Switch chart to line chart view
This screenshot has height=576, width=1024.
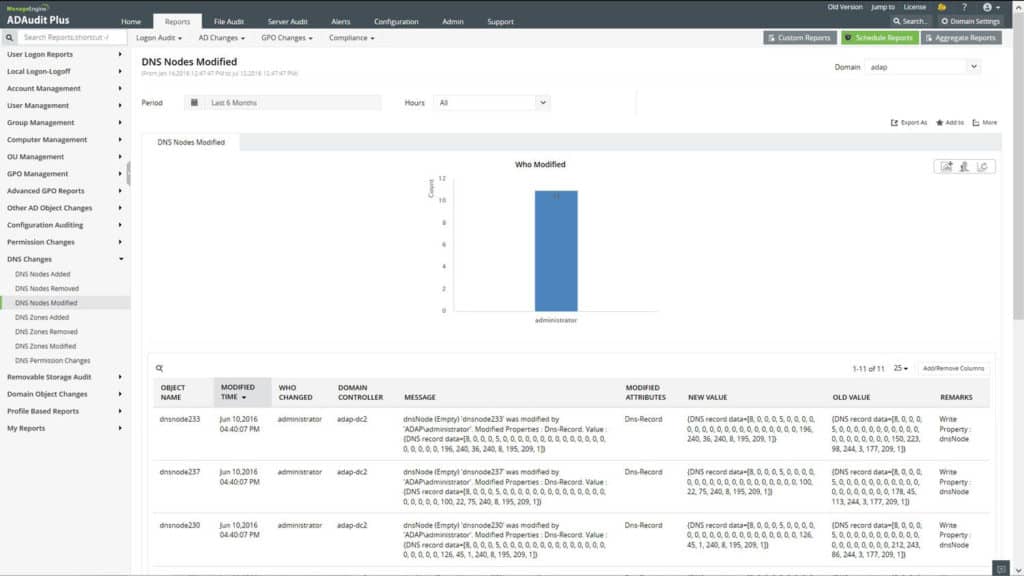coord(982,166)
